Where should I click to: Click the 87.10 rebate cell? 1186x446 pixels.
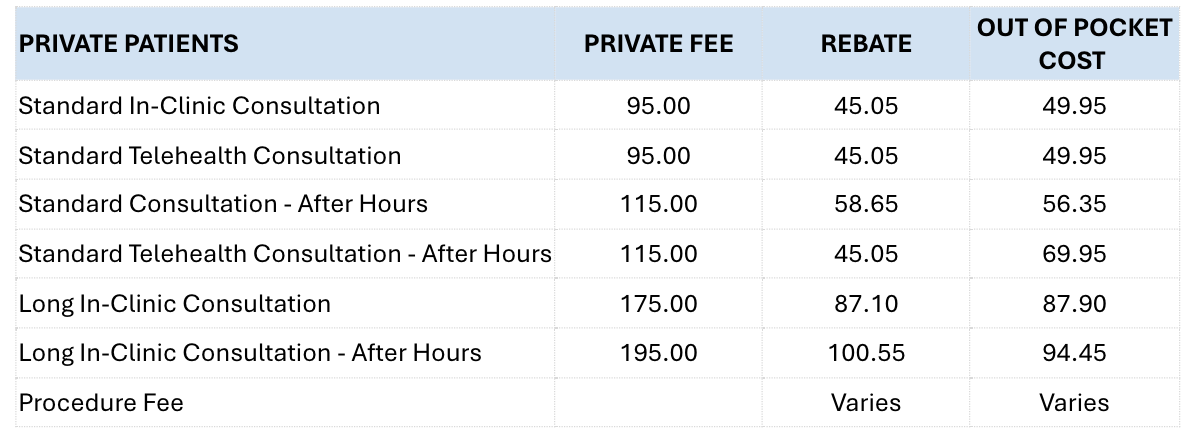866,303
